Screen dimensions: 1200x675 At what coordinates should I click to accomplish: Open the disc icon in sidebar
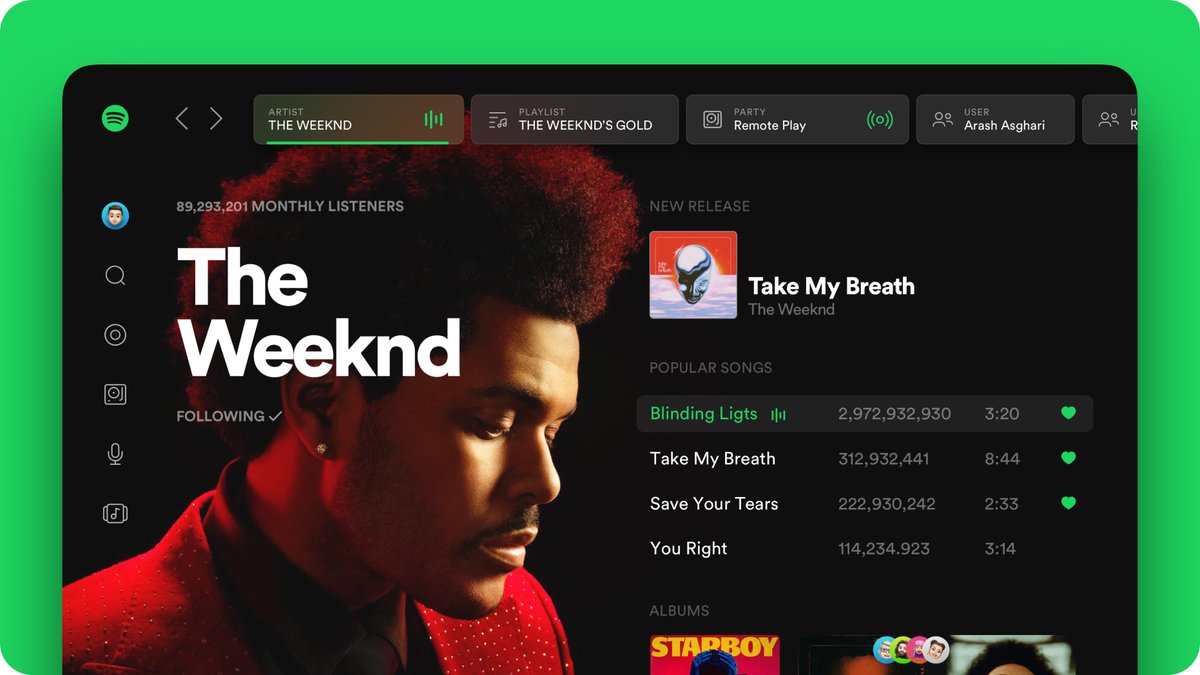pyautogui.click(x=115, y=335)
